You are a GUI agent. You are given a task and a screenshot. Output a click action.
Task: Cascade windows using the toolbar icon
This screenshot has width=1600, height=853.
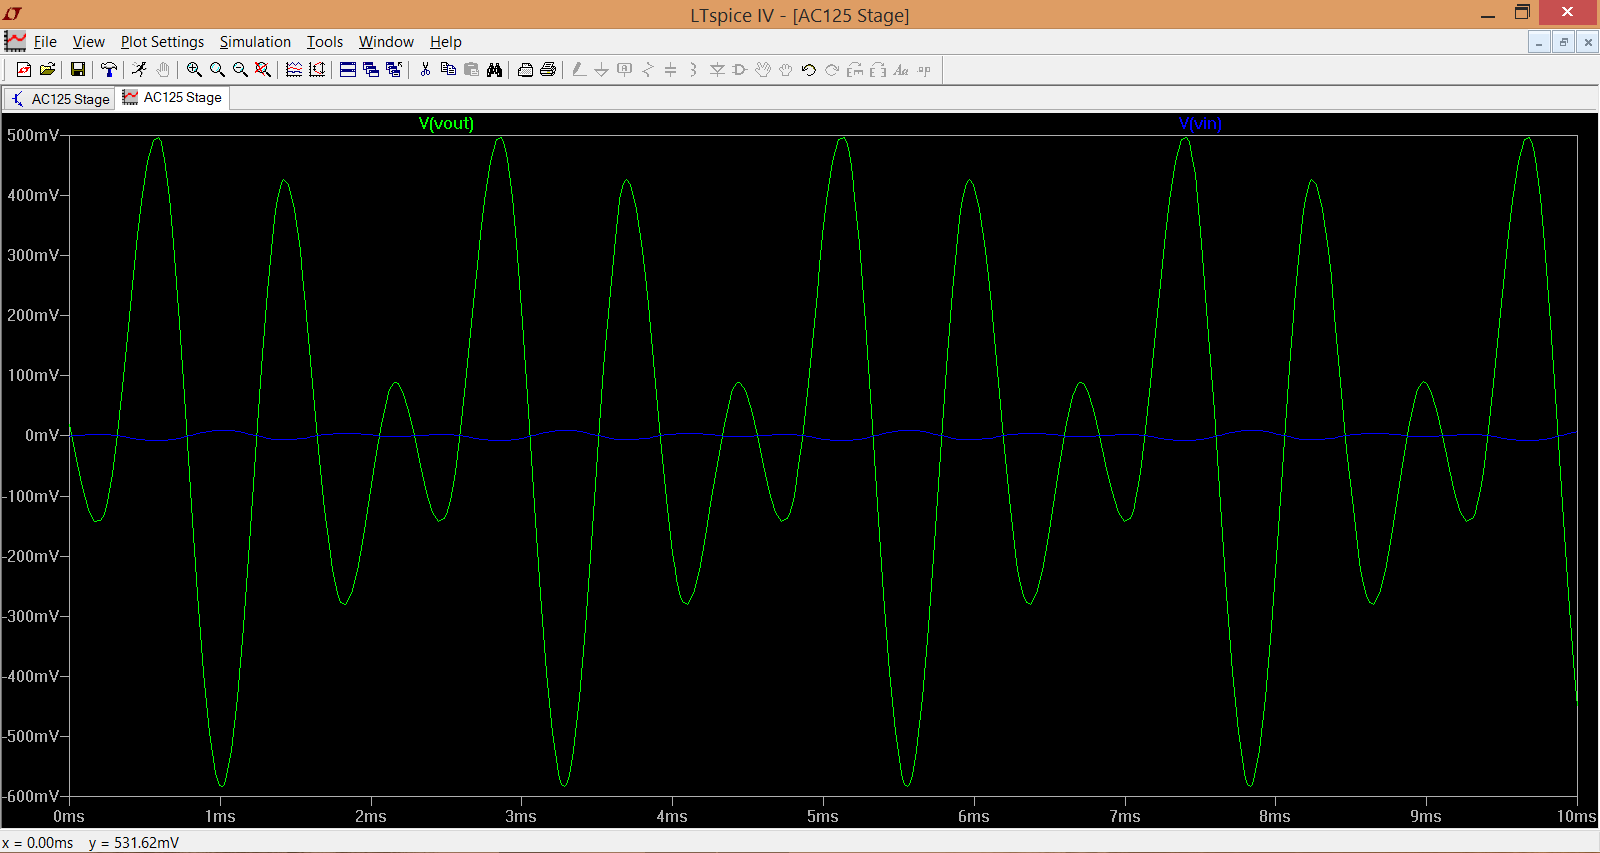point(371,69)
